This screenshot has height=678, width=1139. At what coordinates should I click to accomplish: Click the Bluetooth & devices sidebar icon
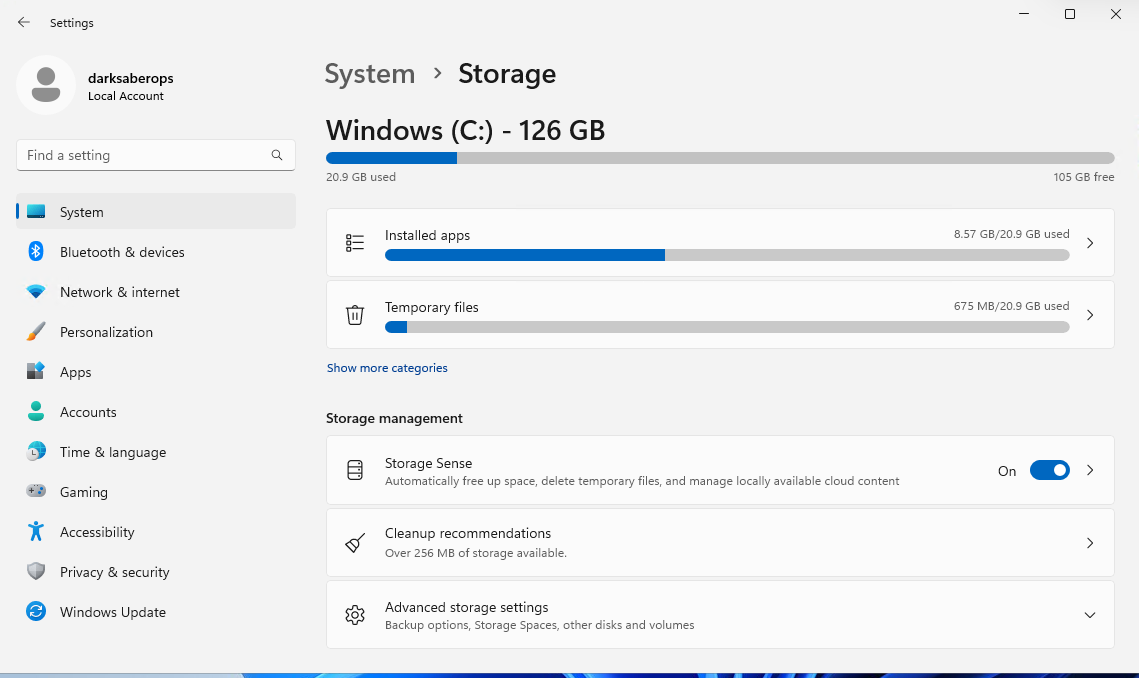tap(36, 252)
